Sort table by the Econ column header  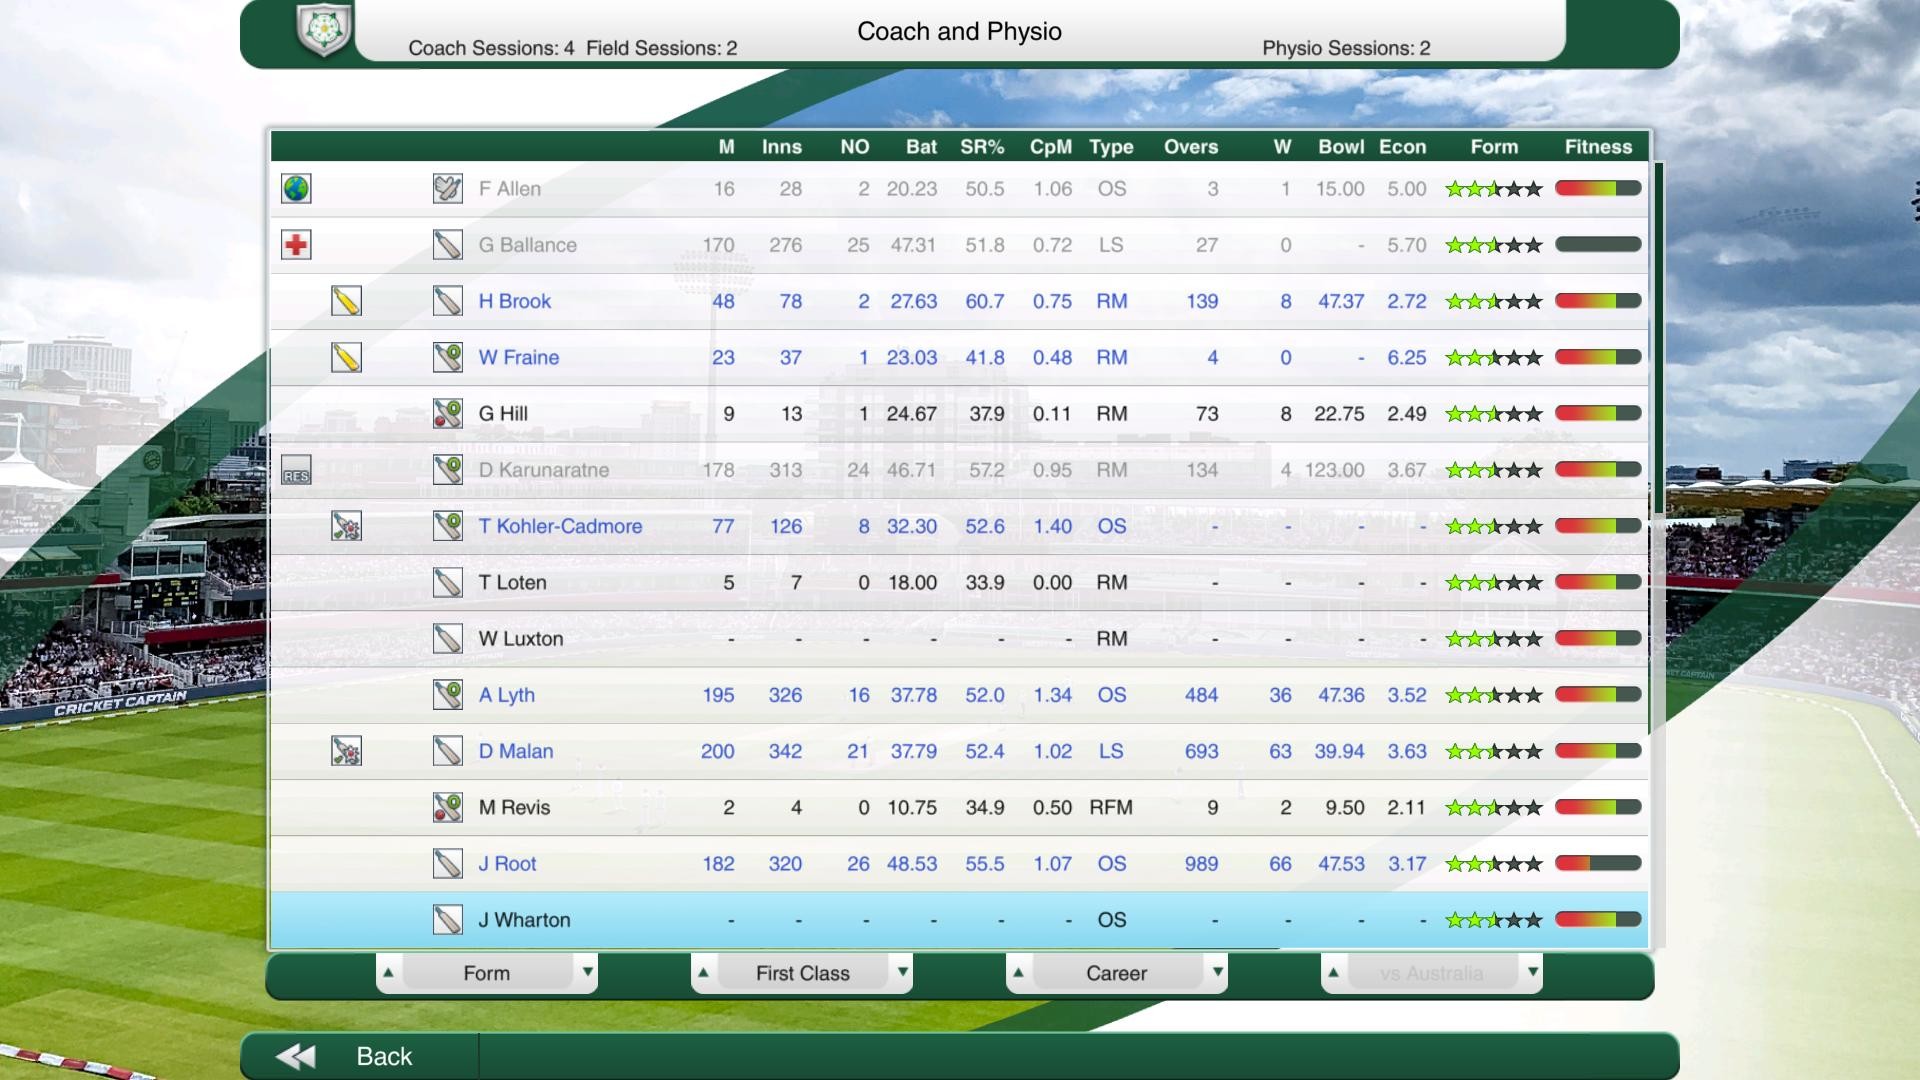point(1402,147)
